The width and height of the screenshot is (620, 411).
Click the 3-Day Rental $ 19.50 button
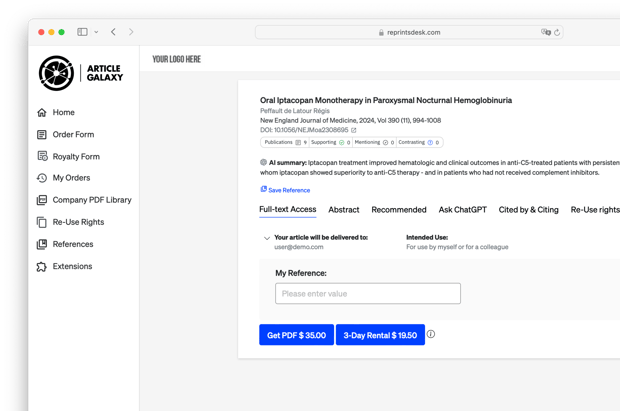[380, 335]
